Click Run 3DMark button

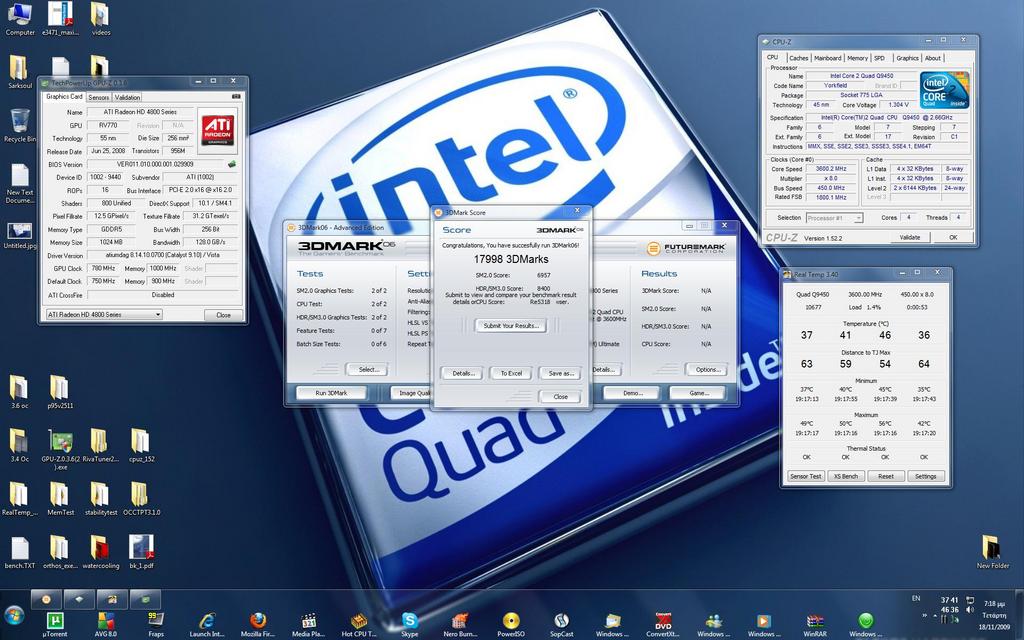(331, 393)
